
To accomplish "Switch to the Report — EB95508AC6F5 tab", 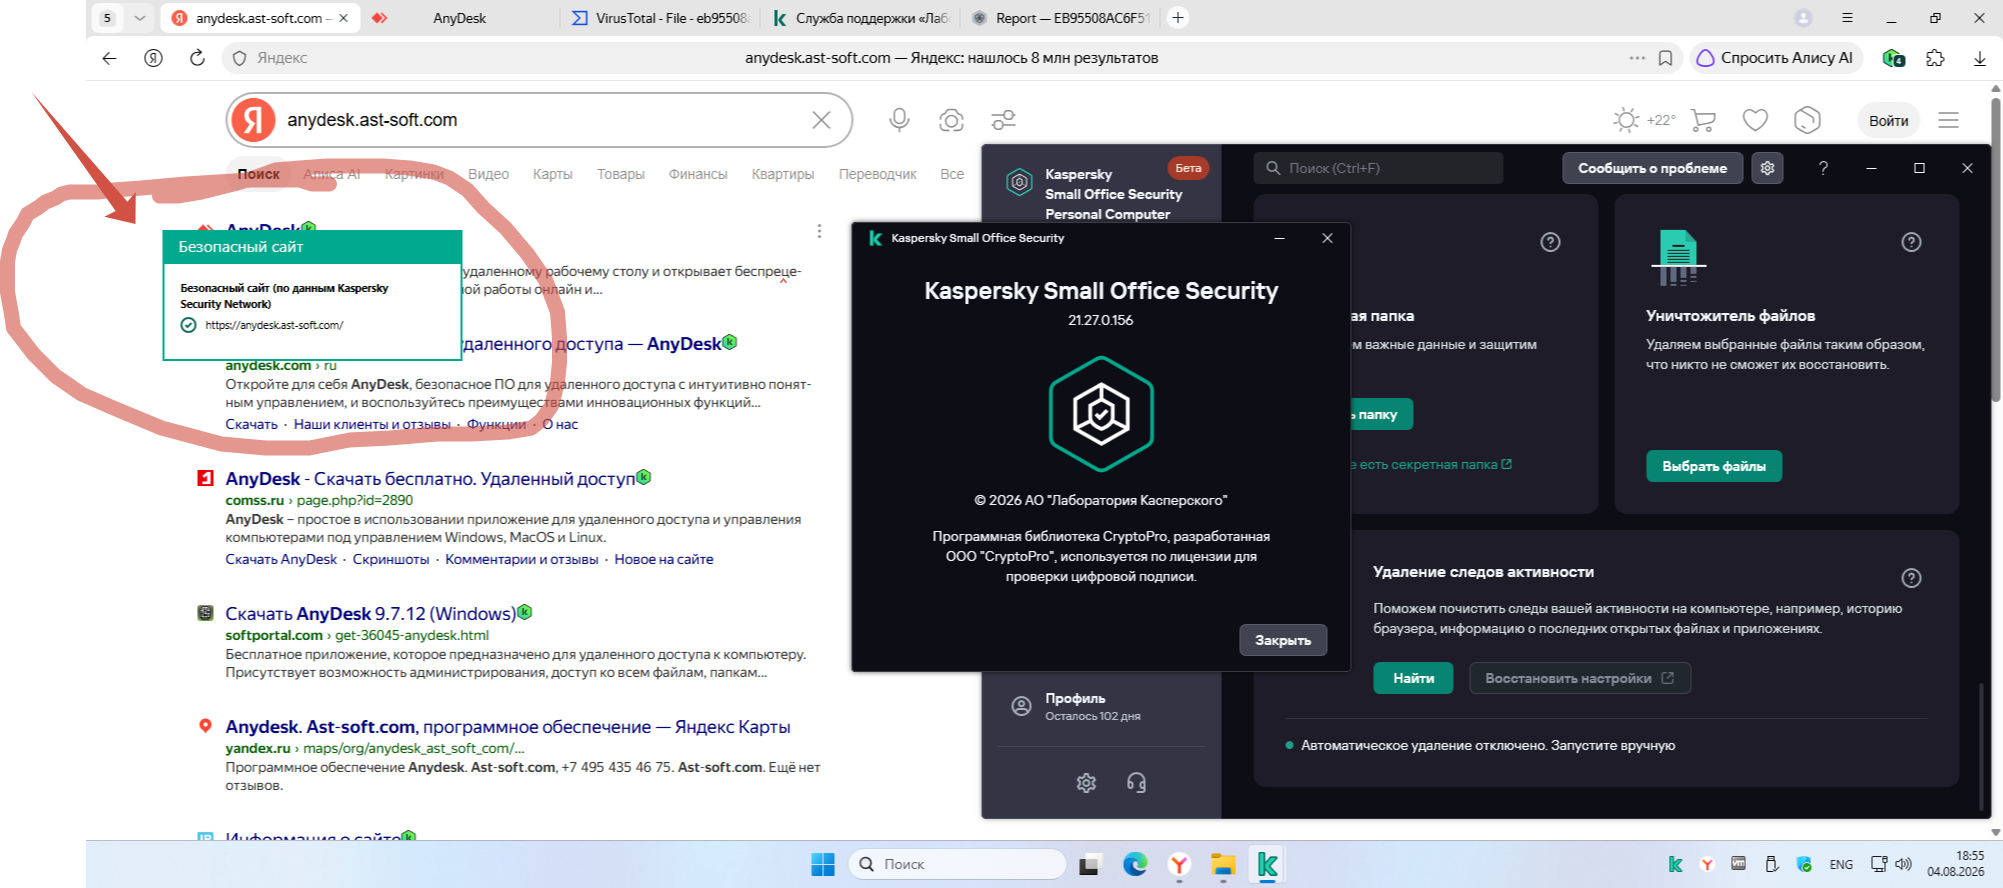I will (x=1061, y=18).
